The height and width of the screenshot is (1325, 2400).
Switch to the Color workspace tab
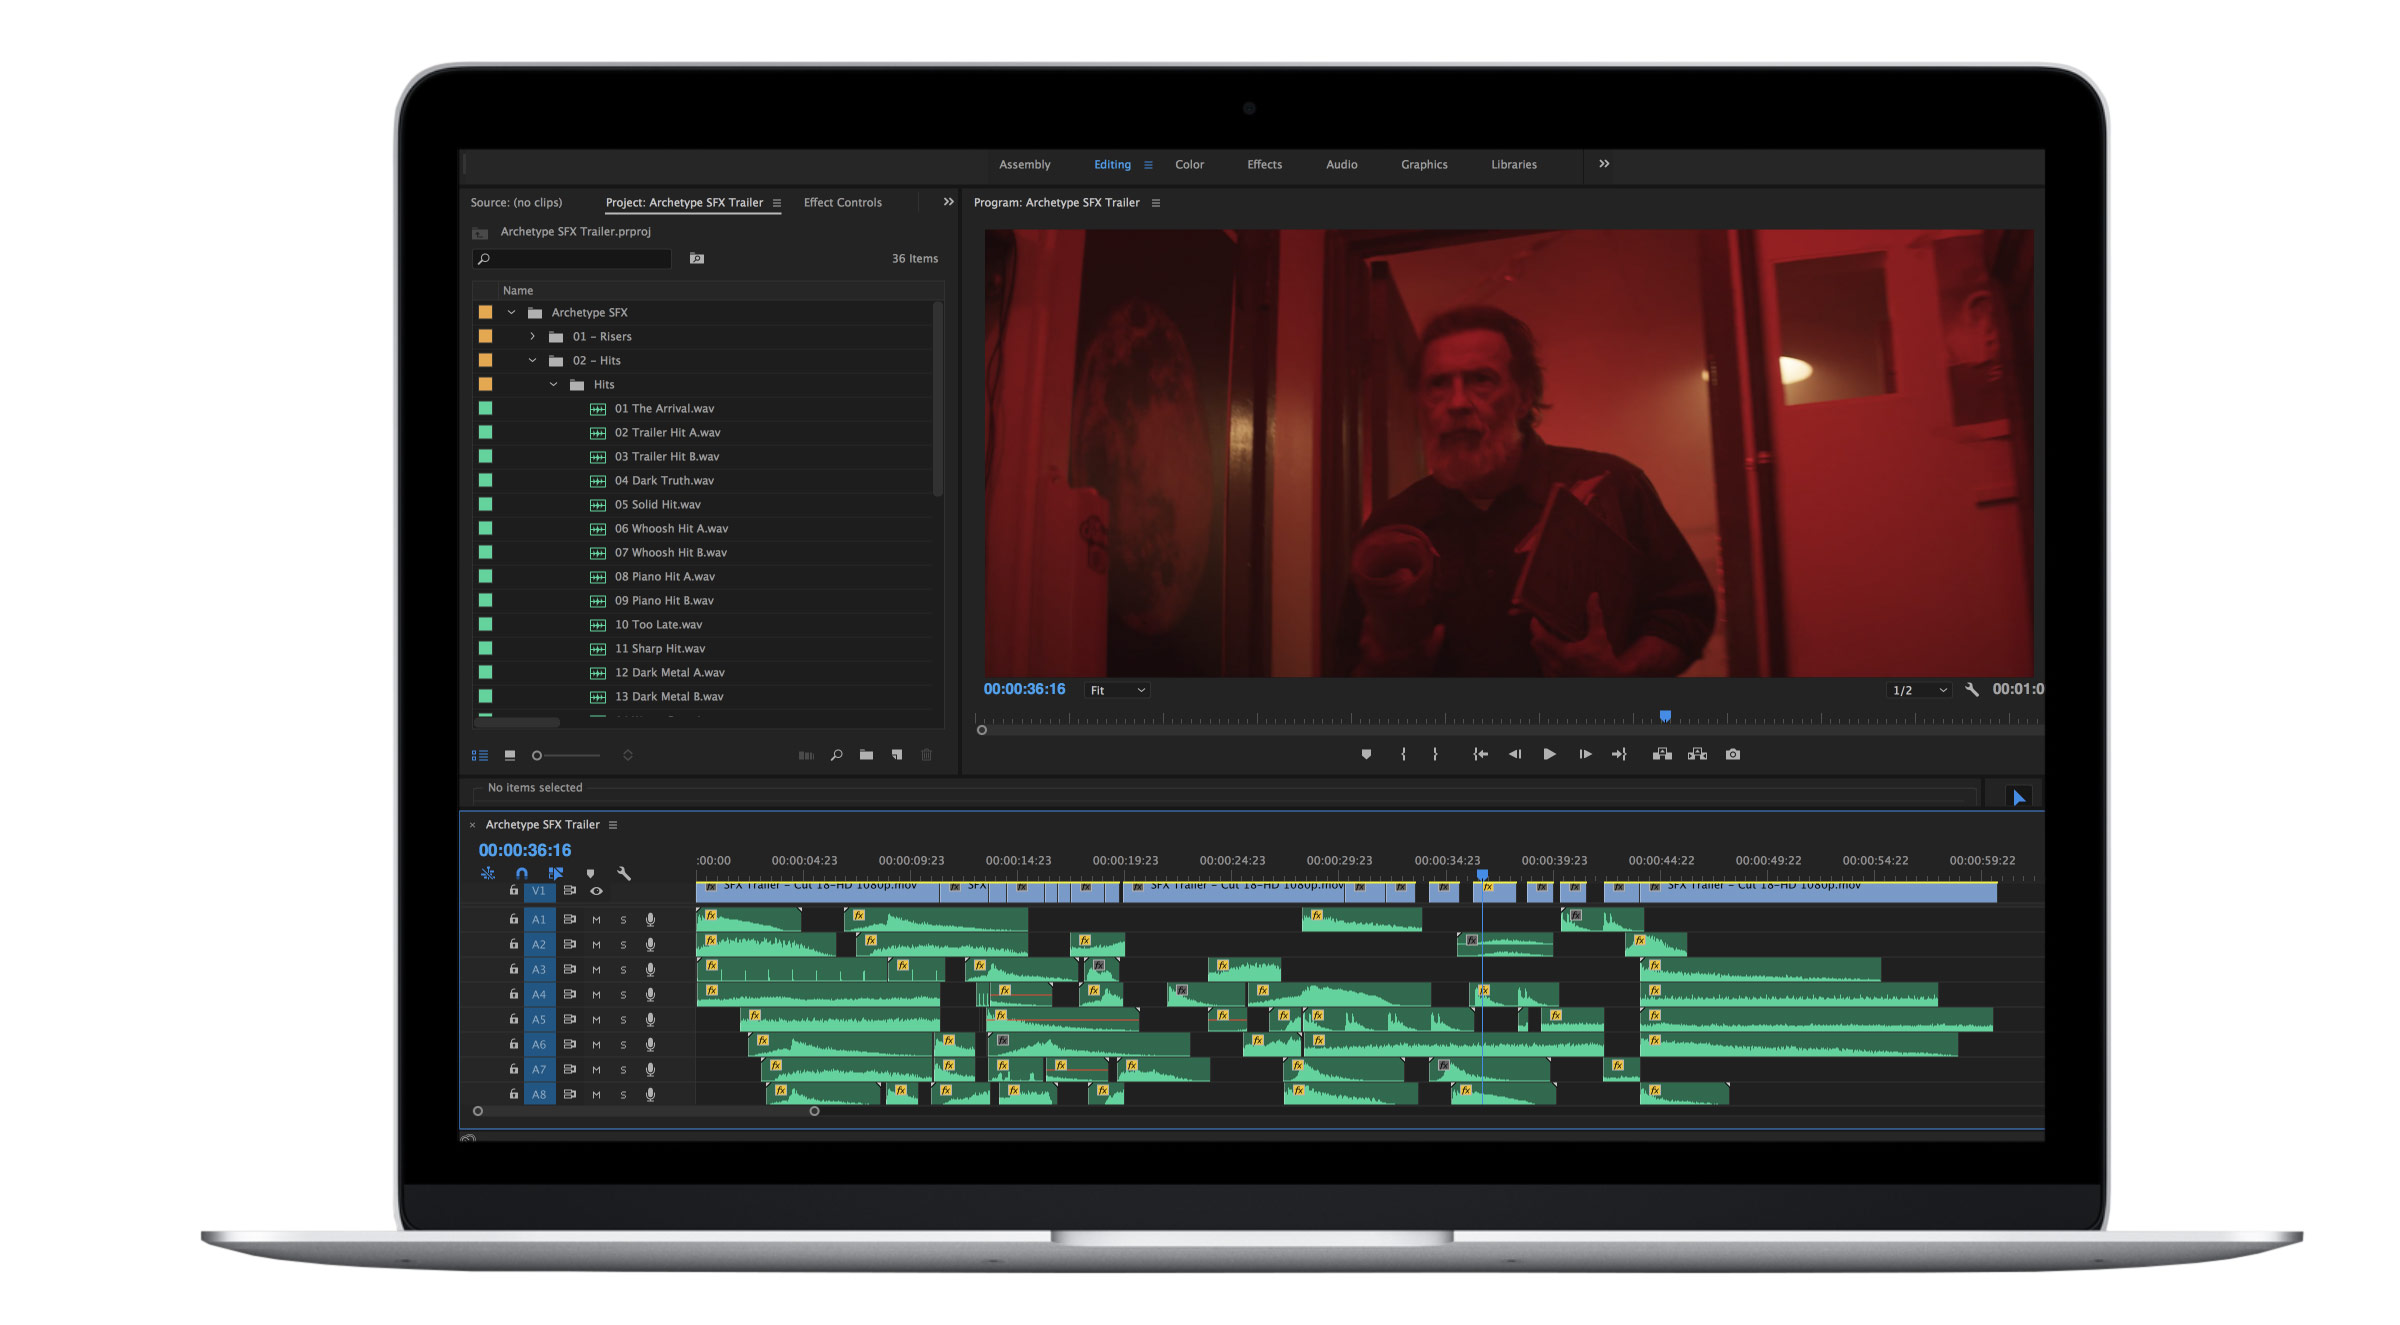click(1189, 165)
